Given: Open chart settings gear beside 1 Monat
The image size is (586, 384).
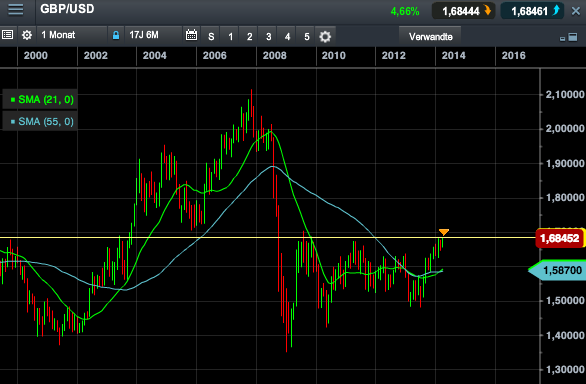Looking at the screenshot, I should 27,36.
